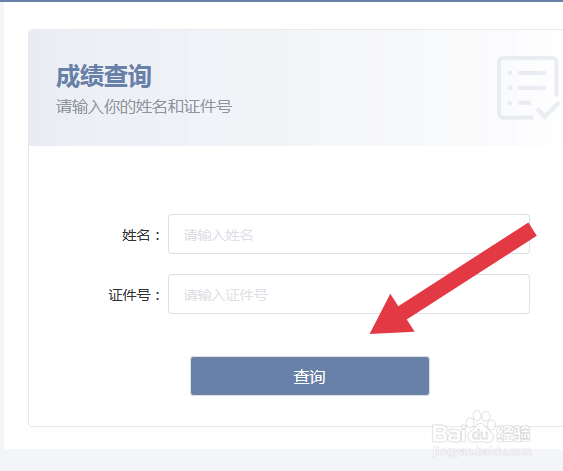The width and height of the screenshot is (563, 471).
Task: Select the 成绩查询 page heading
Action: [x=104, y=76]
